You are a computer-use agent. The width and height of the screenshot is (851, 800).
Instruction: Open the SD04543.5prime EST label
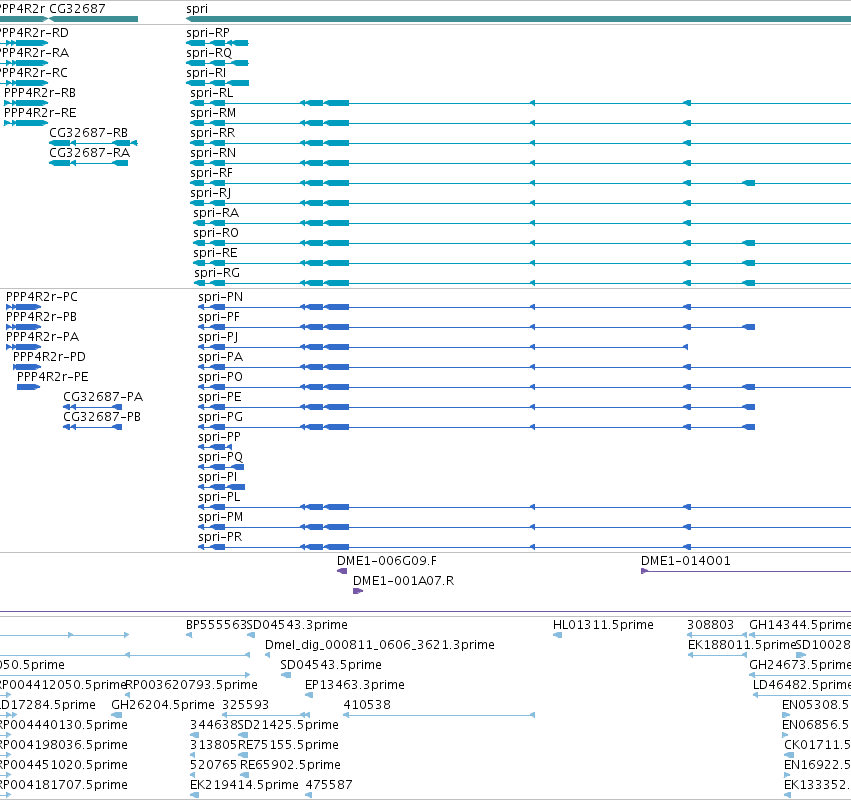[x=331, y=665]
